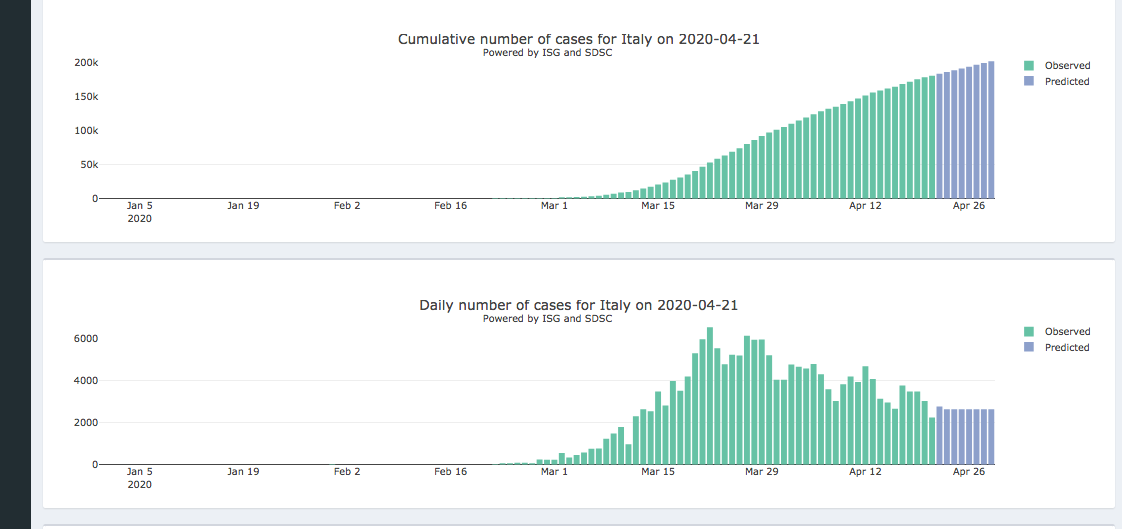Image resolution: width=1122 pixels, height=529 pixels.
Task: Hide Predicted series in daily chart legend
Action: pos(1067,348)
